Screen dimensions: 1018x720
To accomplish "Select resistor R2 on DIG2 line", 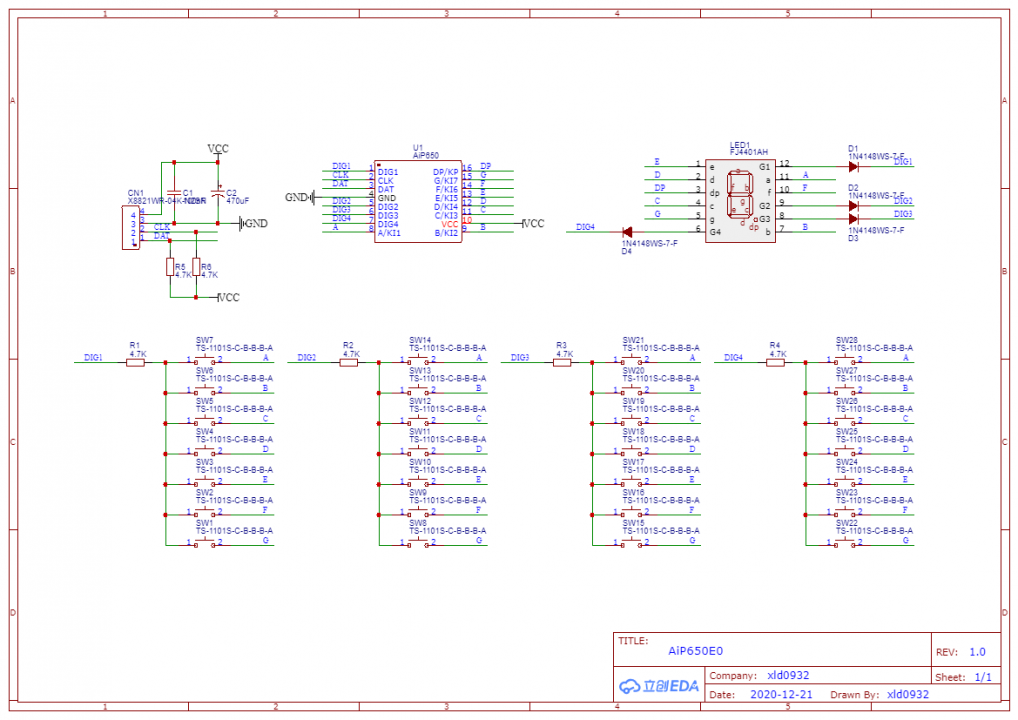I will 349,362.
